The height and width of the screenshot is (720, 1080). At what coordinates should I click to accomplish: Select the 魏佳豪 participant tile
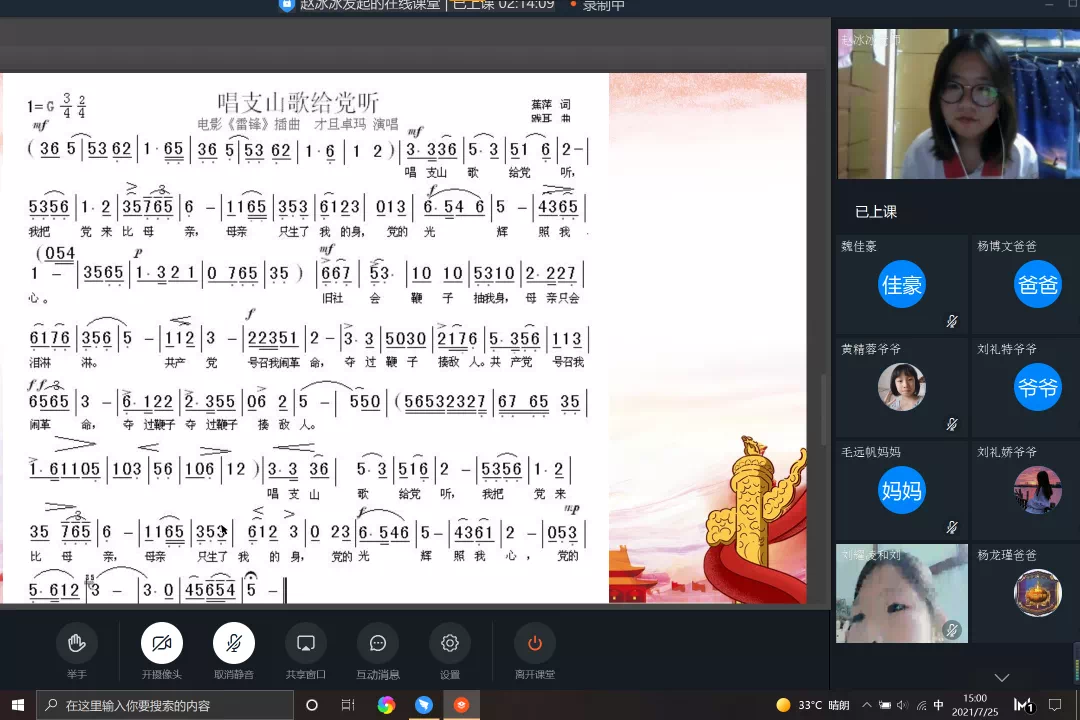901,285
